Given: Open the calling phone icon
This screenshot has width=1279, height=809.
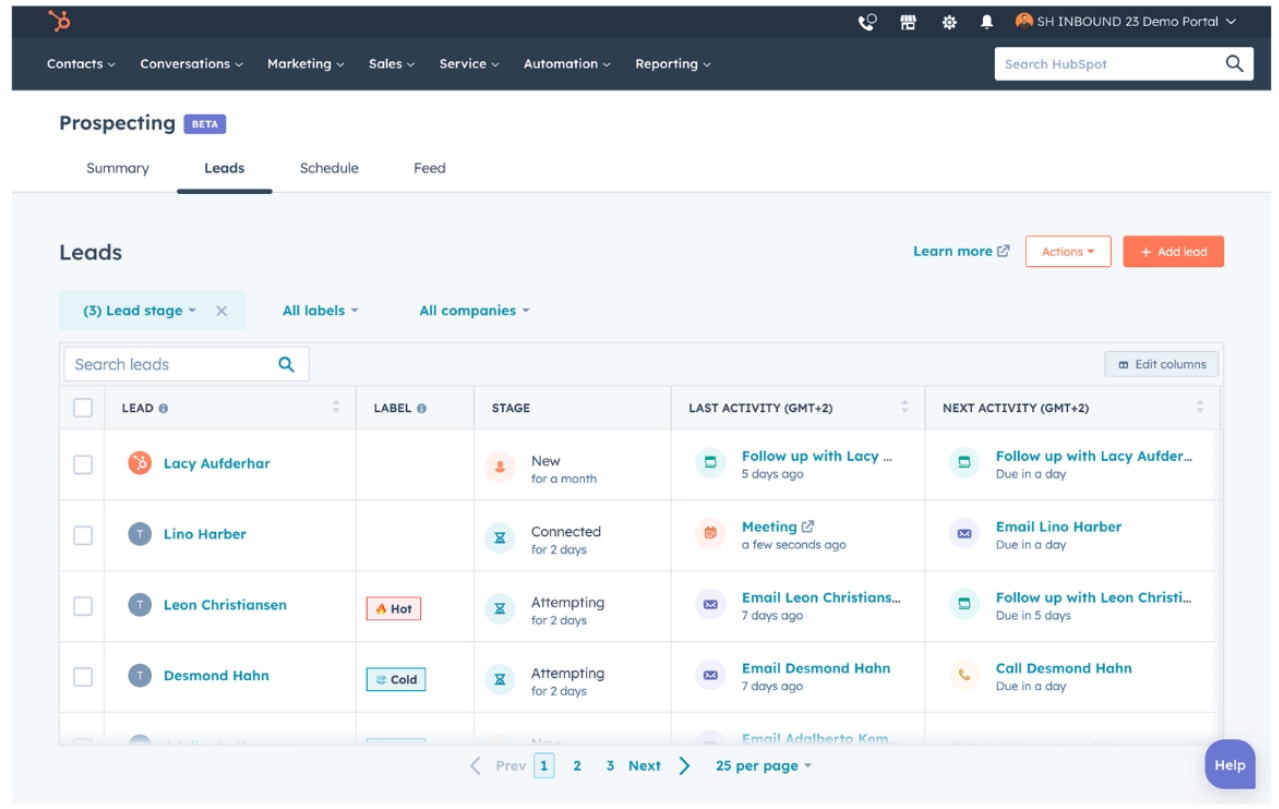Looking at the screenshot, I should pos(868,22).
